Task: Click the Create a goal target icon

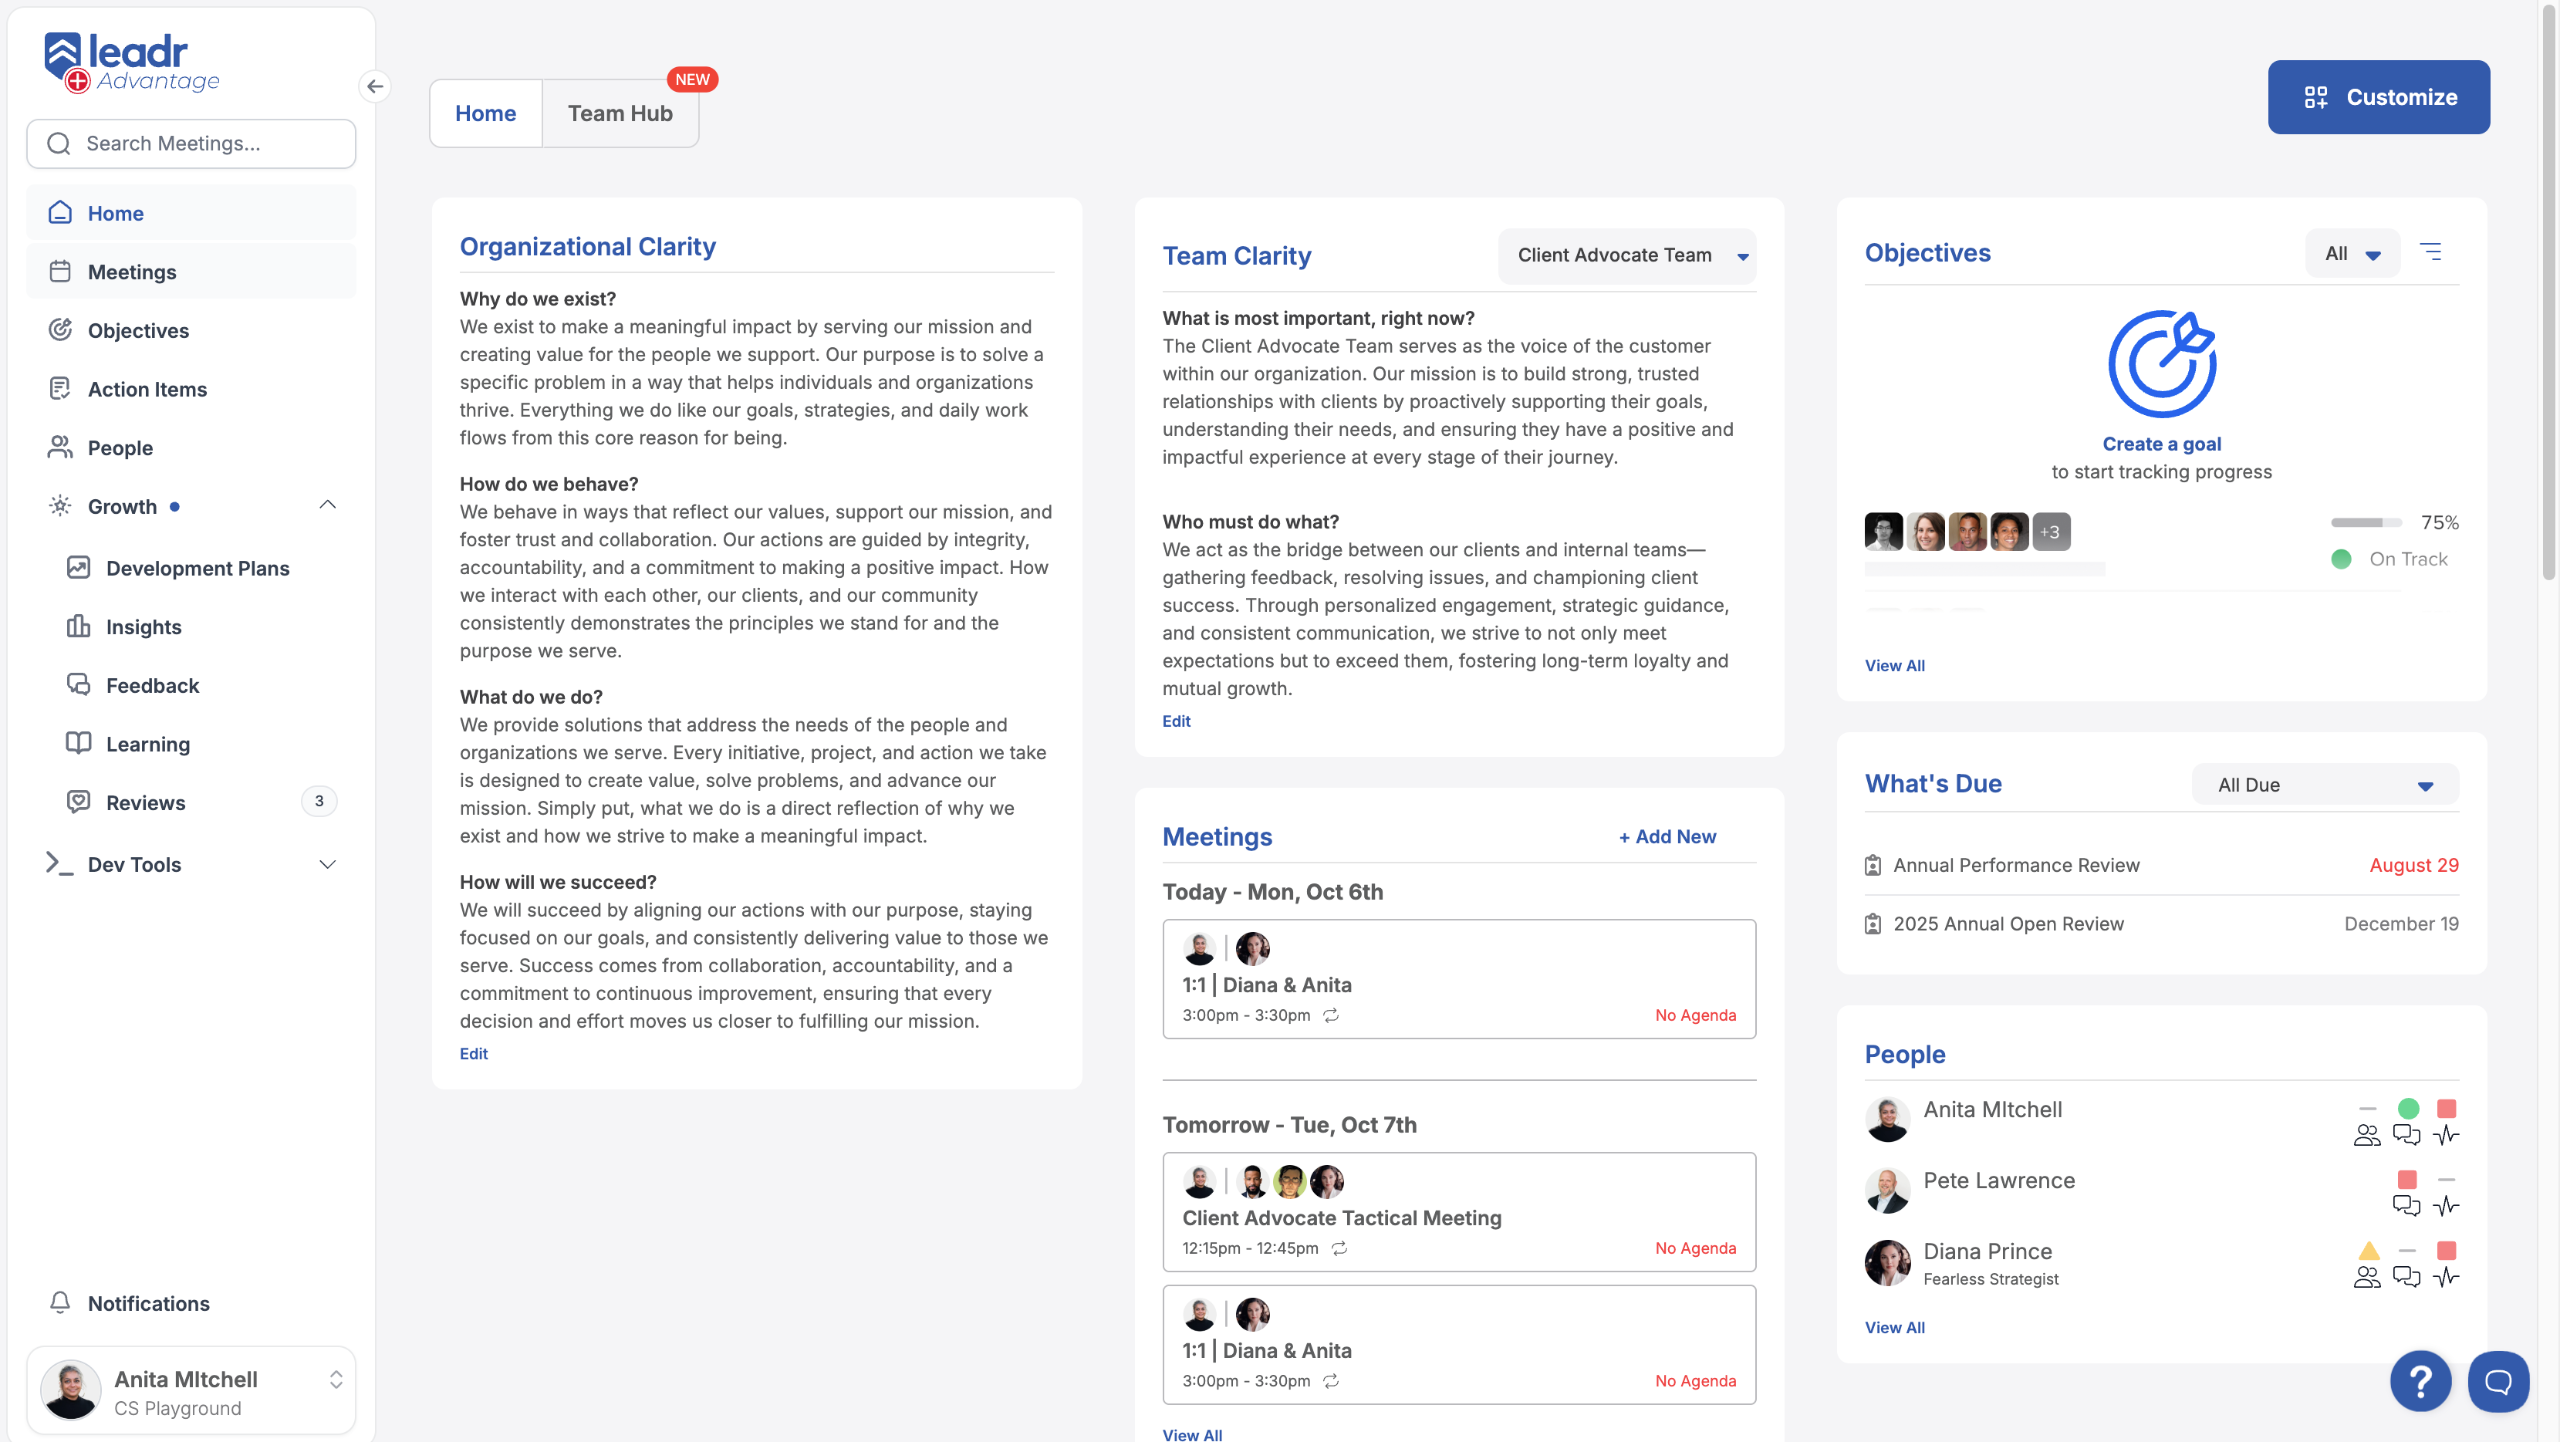Action: pyautogui.click(x=2161, y=364)
